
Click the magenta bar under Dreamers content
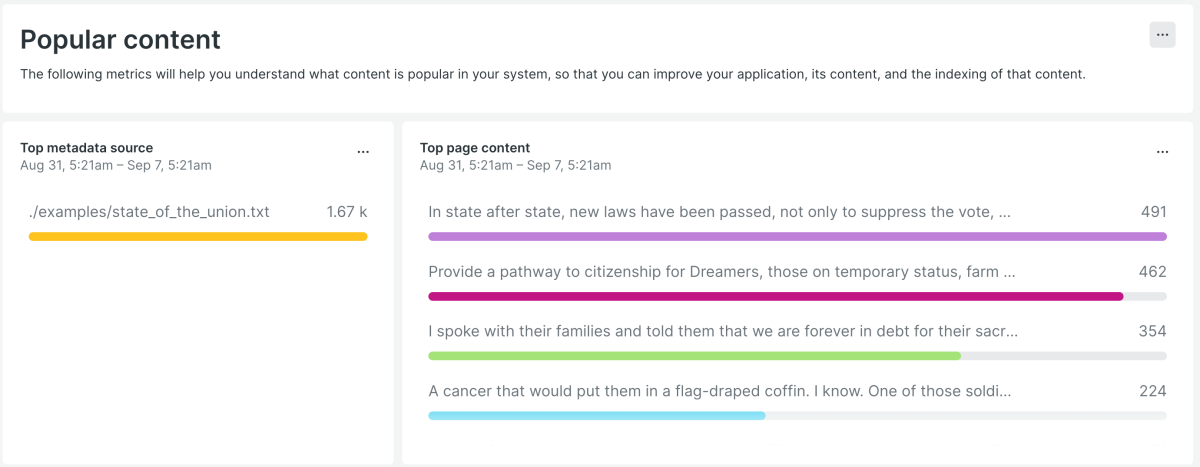coord(775,296)
